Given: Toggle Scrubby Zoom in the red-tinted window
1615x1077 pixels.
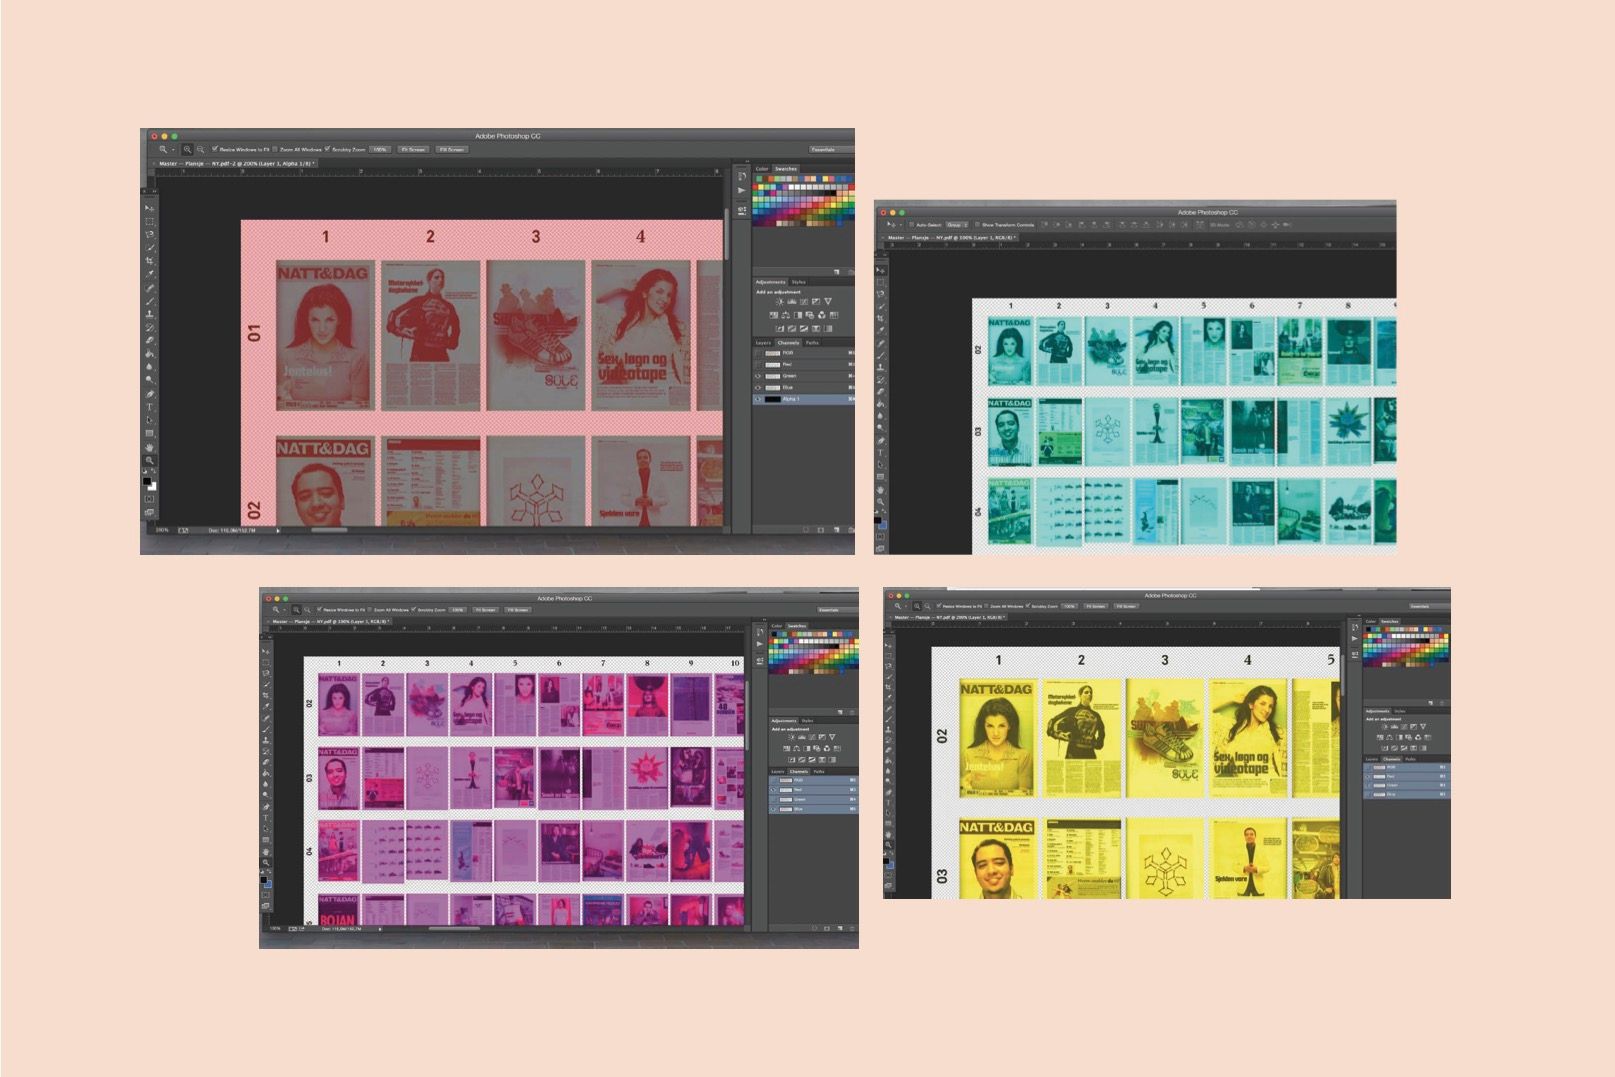Looking at the screenshot, I should point(327,149).
